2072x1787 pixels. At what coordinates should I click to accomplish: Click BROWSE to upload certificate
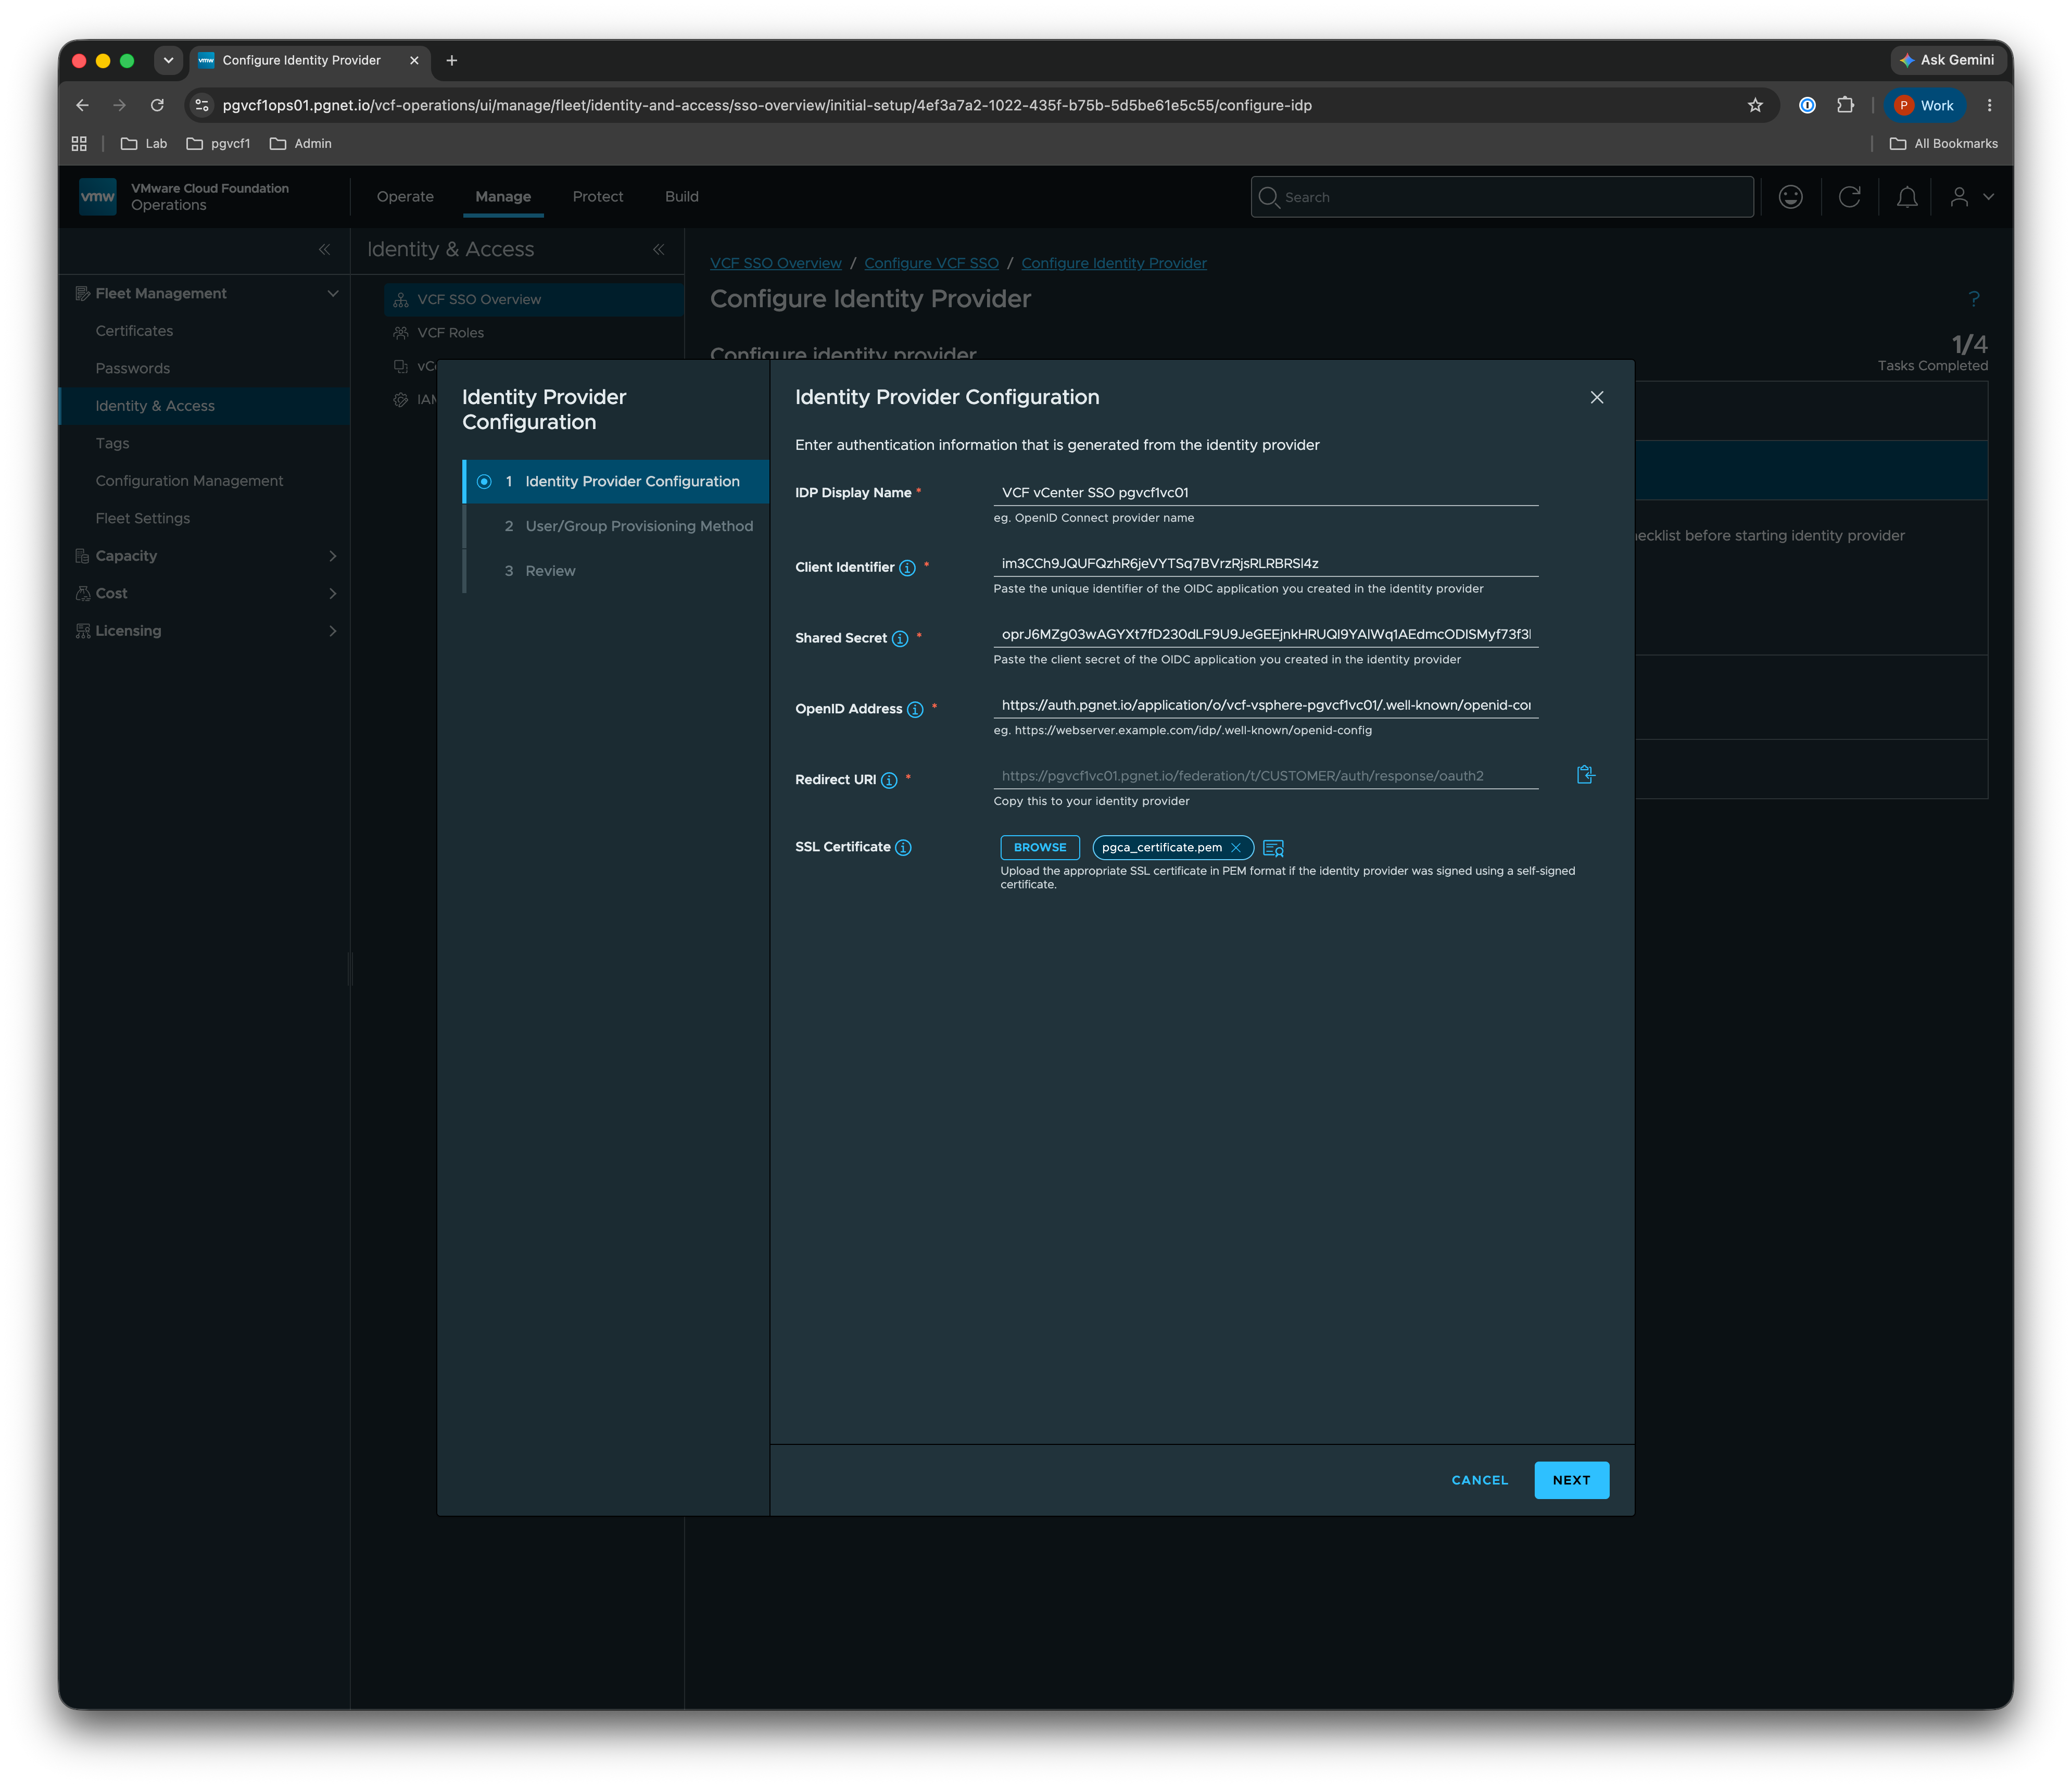[x=1040, y=848]
